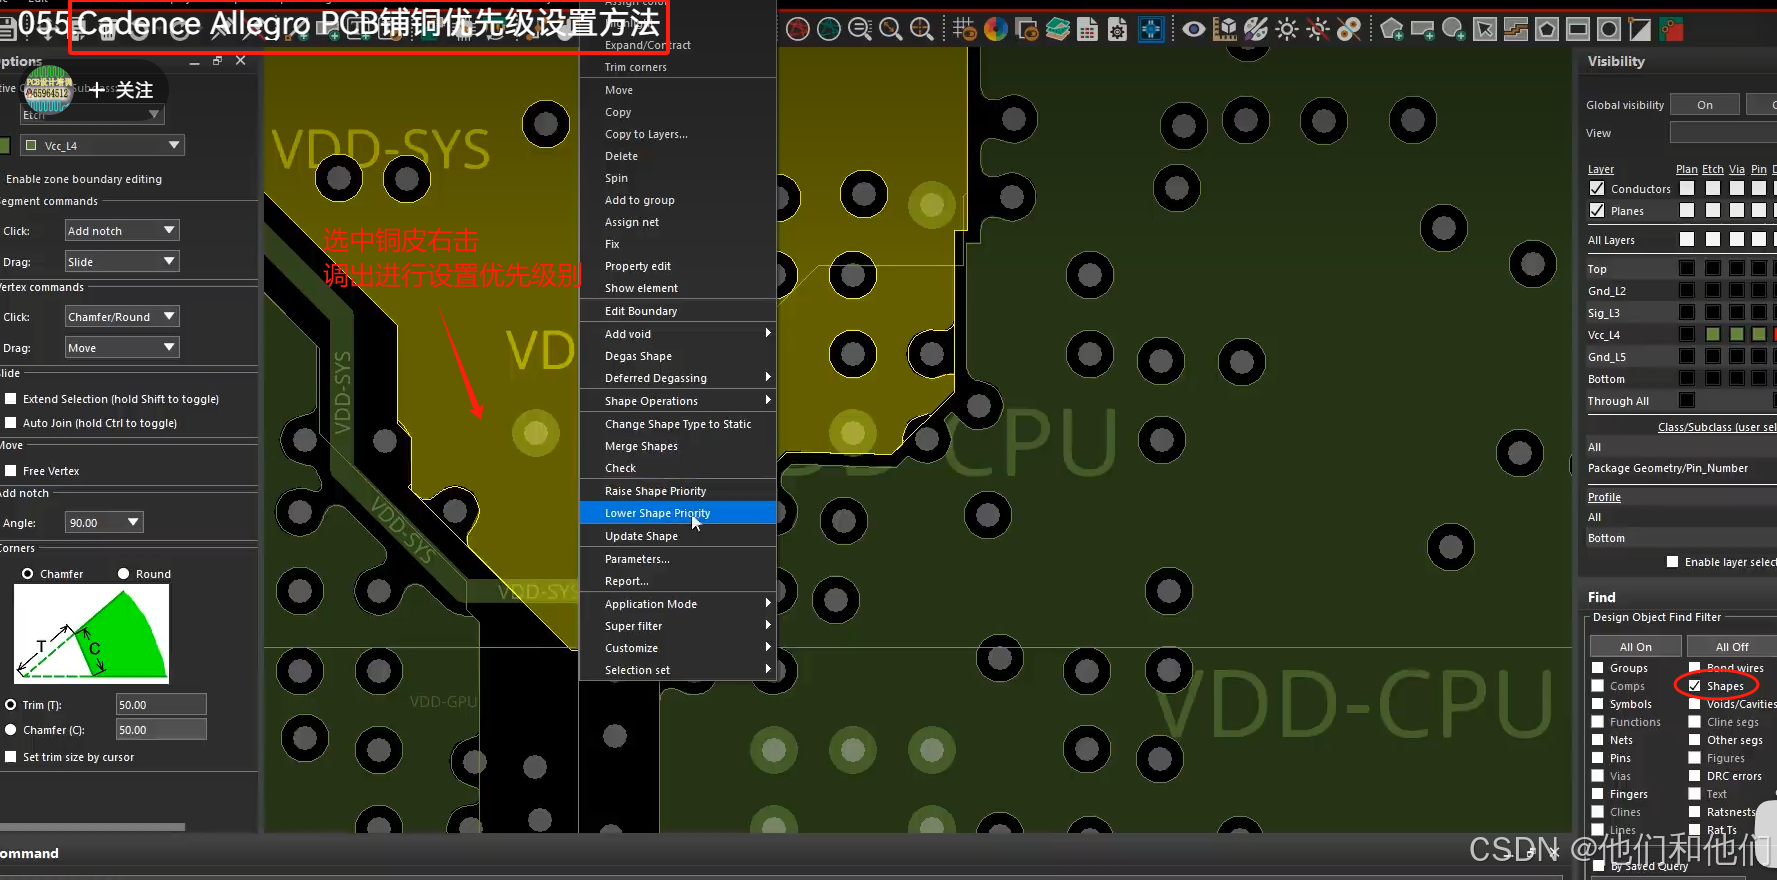Viewport: 1777px width, 880px height.
Task: Click the Vcc_L4 Via green color swatch
Action: [x=1737, y=334]
